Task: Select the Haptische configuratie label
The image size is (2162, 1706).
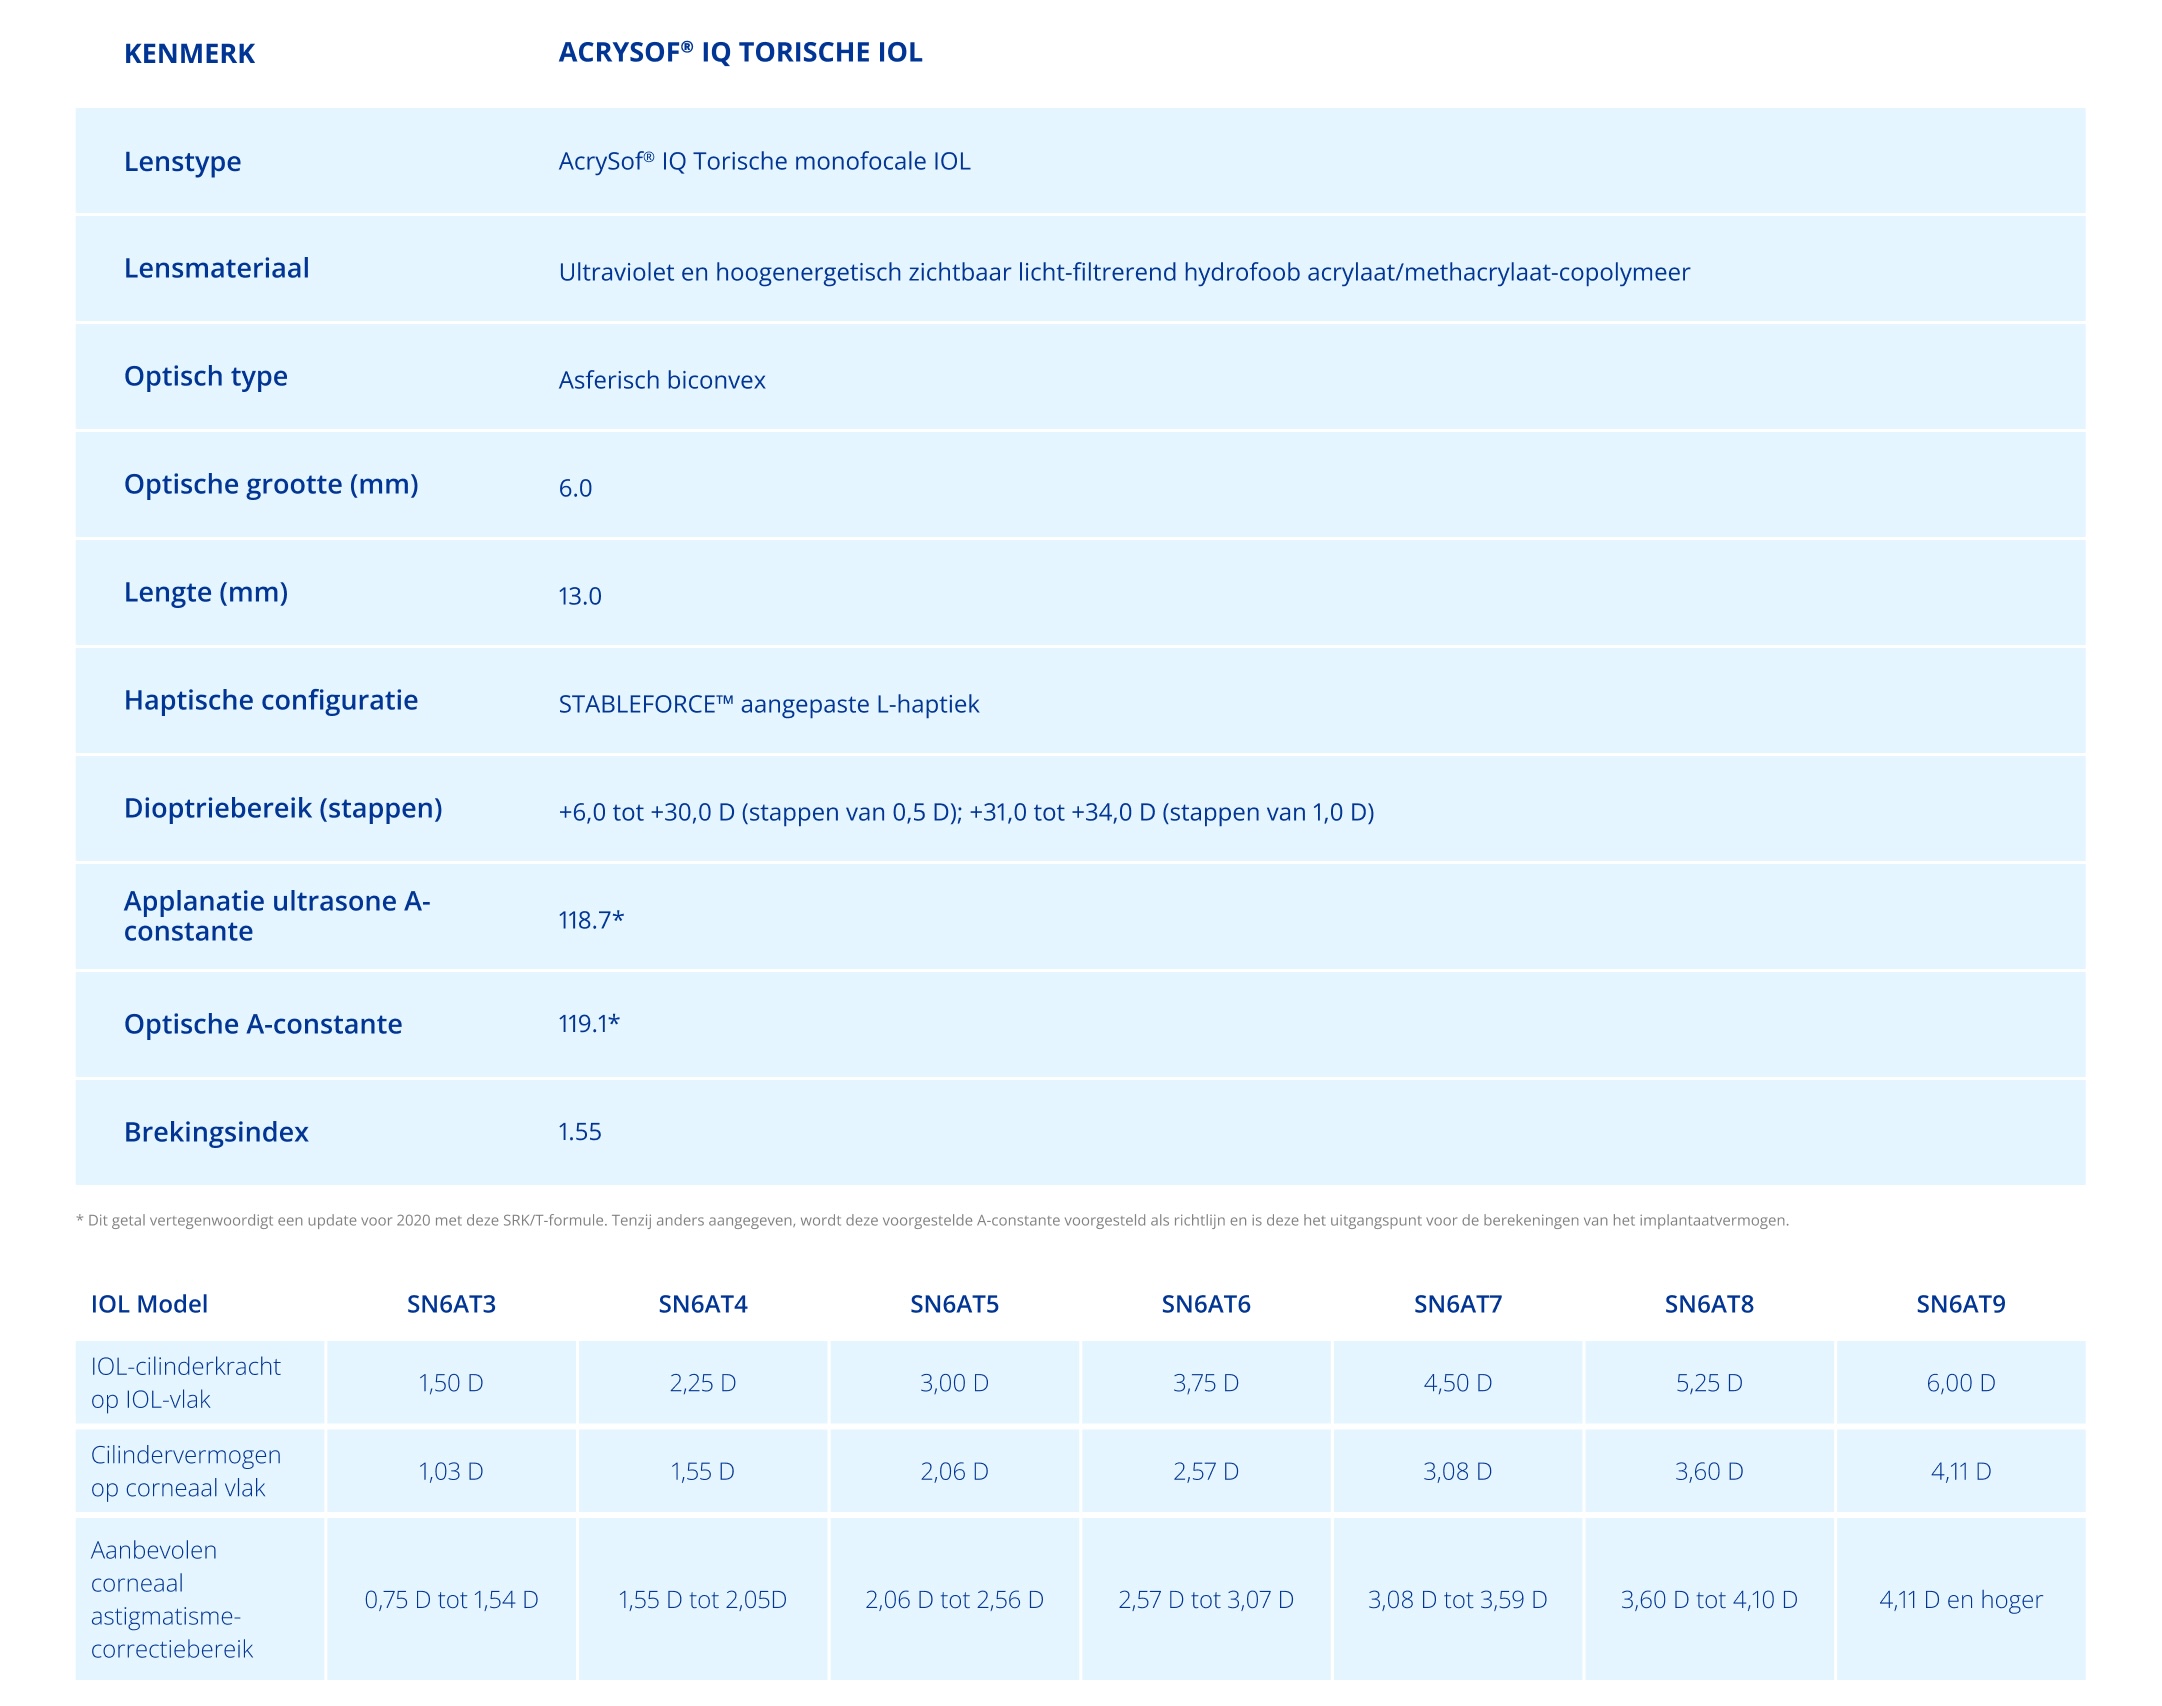Action: (271, 701)
